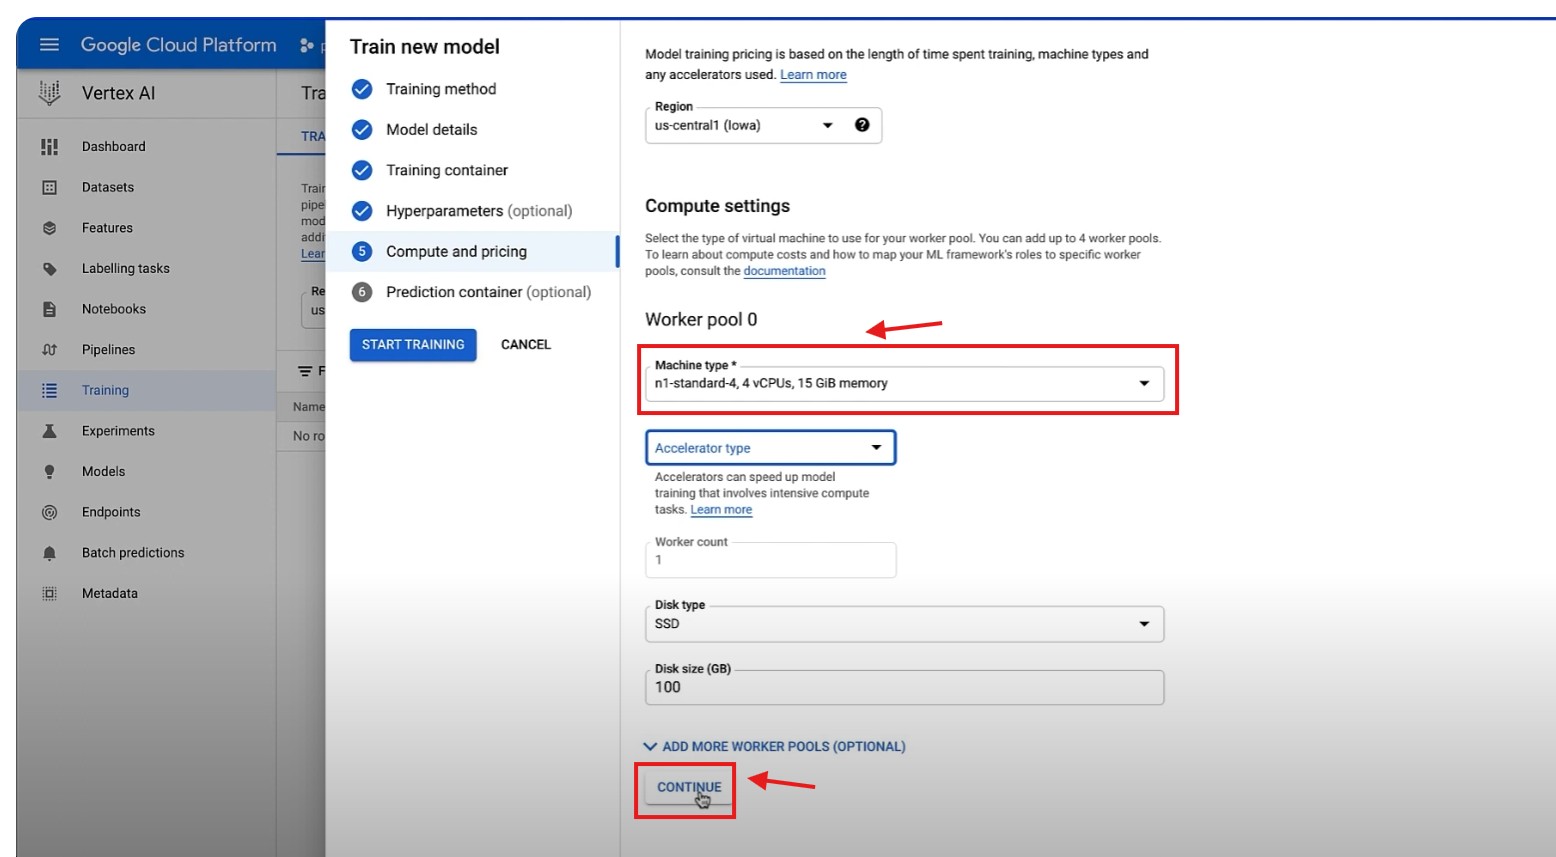Open the Machine type dropdown

coord(904,383)
